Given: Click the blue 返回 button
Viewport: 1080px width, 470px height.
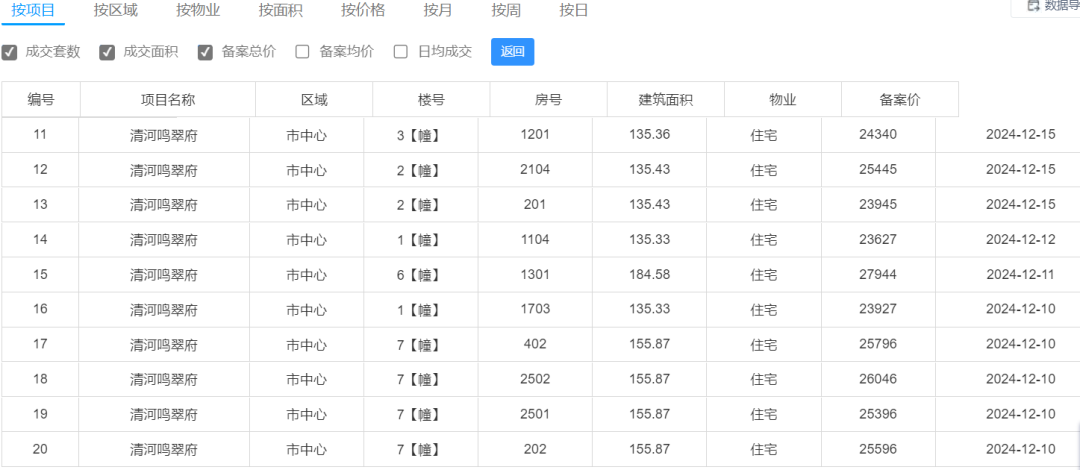Looking at the screenshot, I should pyautogui.click(x=512, y=52).
